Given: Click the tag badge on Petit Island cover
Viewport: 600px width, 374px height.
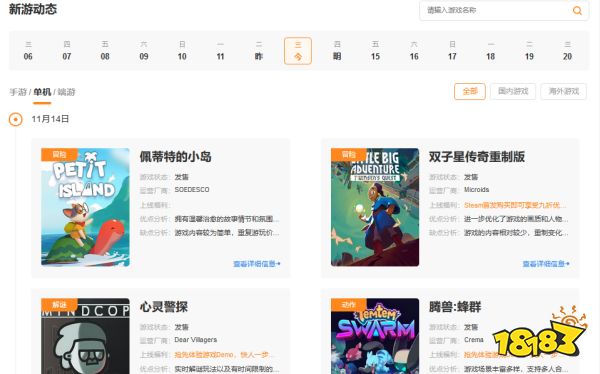Looking at the screenshot, I should pos(59,154).
